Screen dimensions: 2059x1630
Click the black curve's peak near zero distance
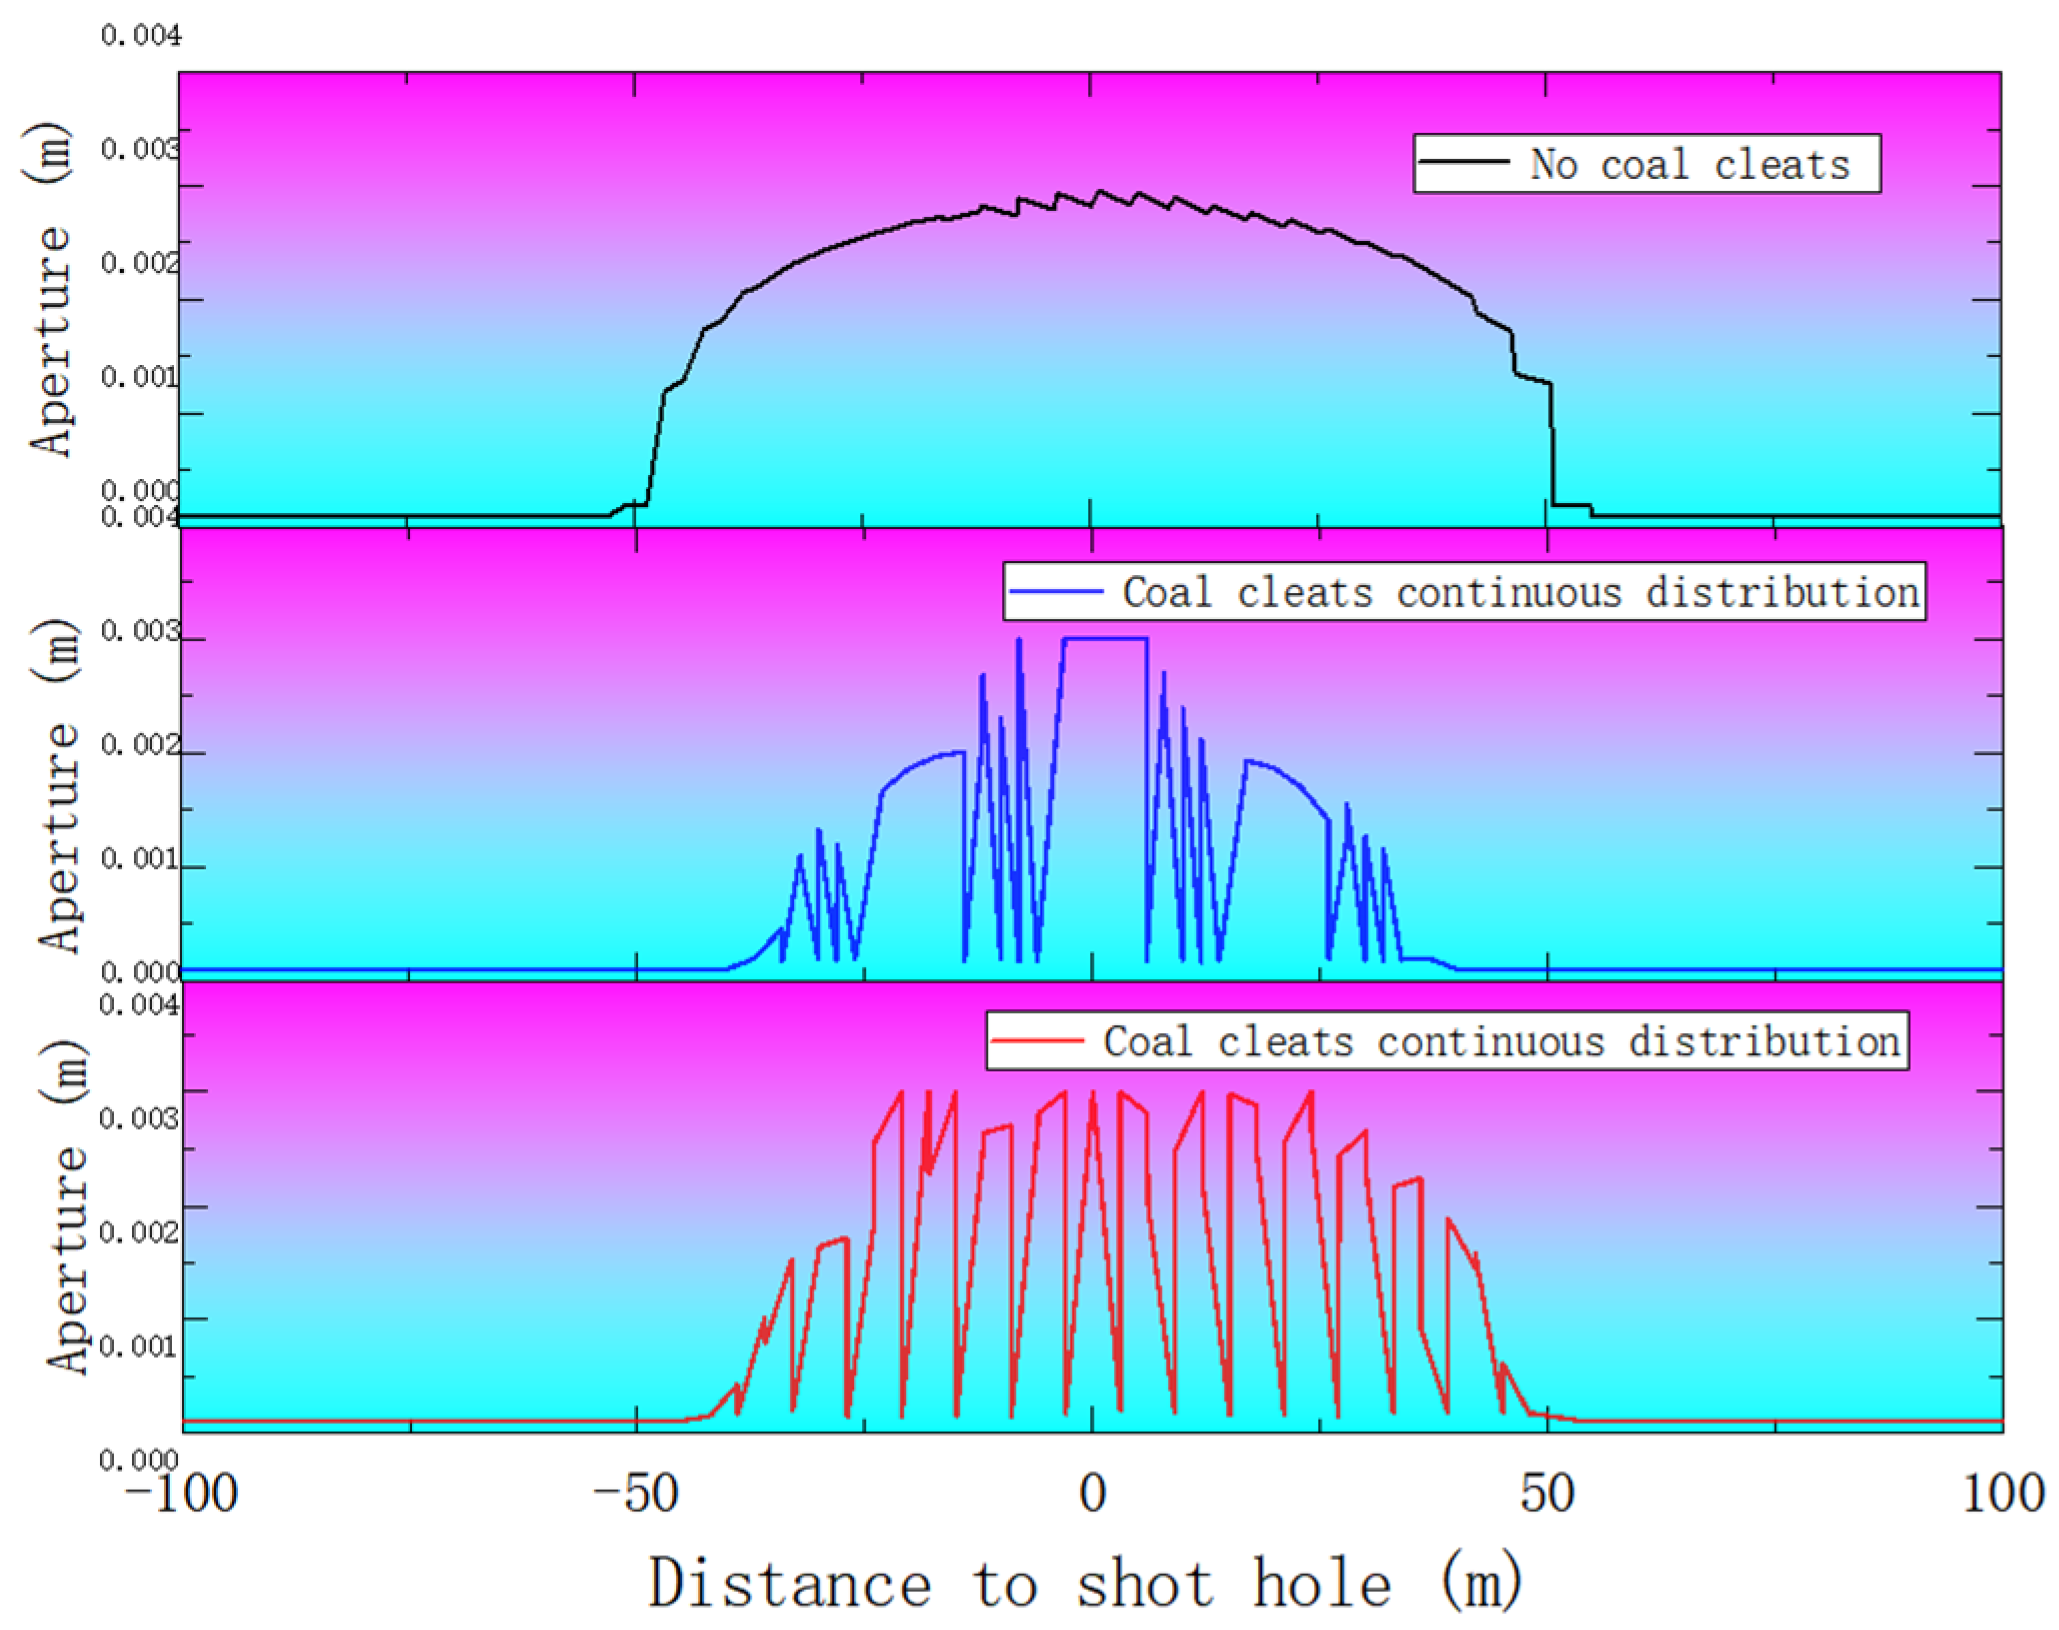(x=1099, y=191)
